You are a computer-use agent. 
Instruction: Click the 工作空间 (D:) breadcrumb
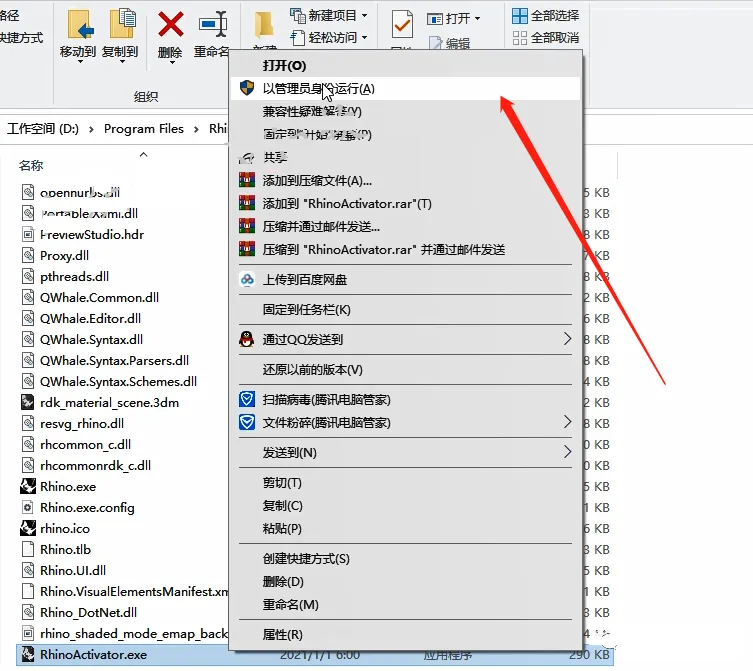pyautogui.click(x=43, y=129)
